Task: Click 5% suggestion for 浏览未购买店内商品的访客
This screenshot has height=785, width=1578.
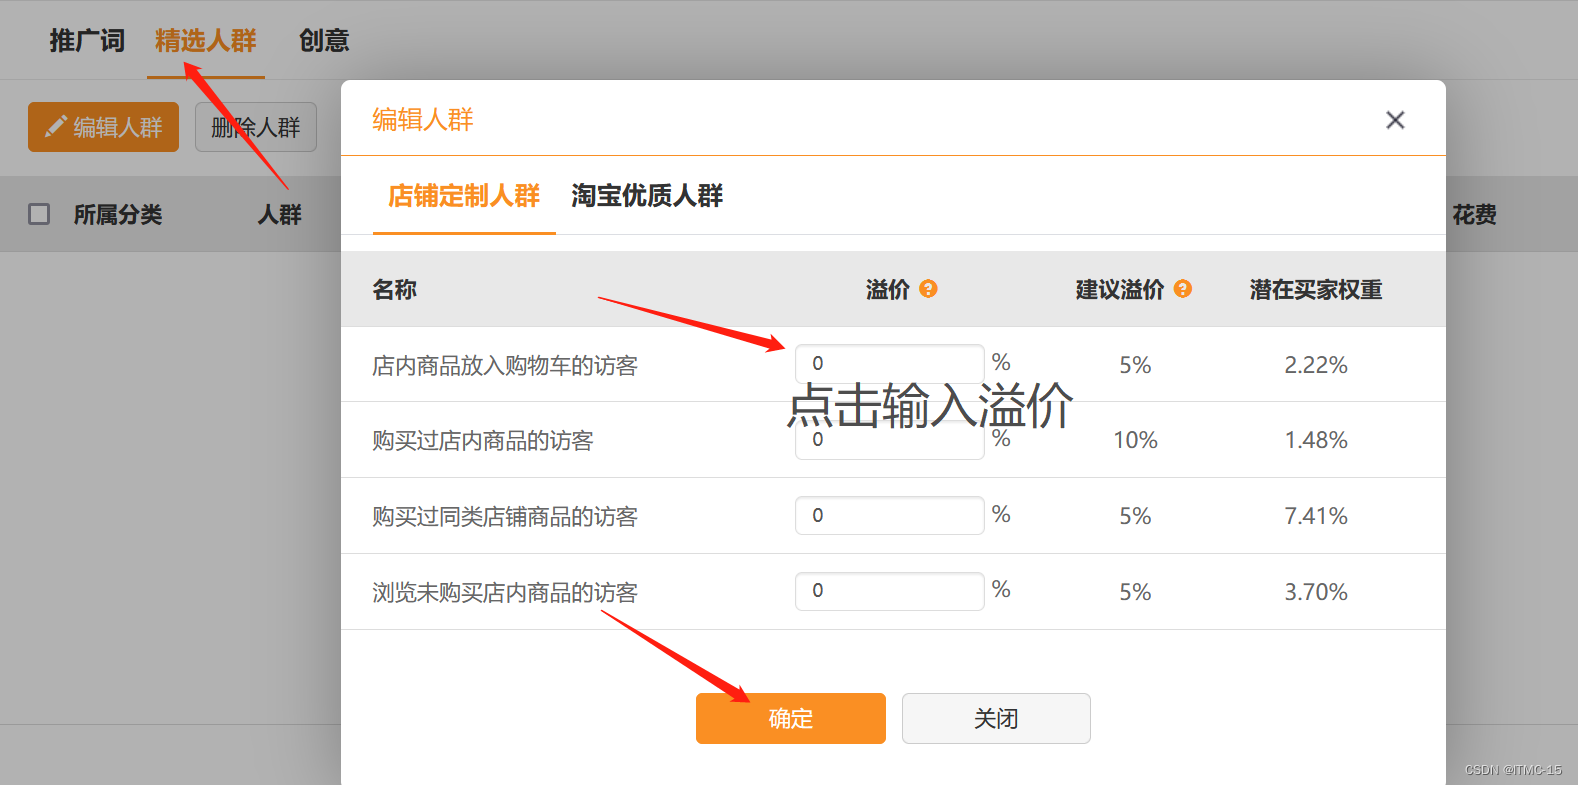Action: coord(1136,592)
